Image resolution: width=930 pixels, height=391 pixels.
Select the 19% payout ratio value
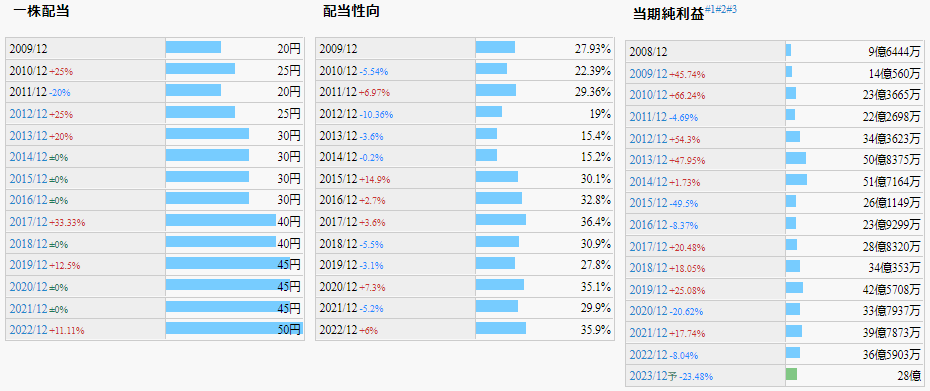tap(600, 114)
